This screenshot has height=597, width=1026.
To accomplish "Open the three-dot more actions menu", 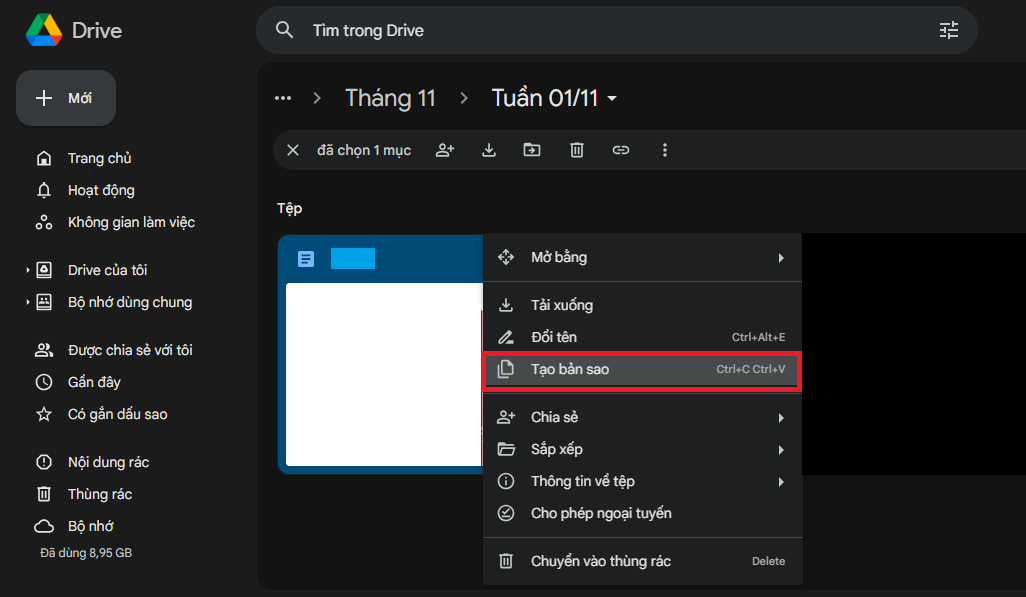I will (x=665, y=150).
